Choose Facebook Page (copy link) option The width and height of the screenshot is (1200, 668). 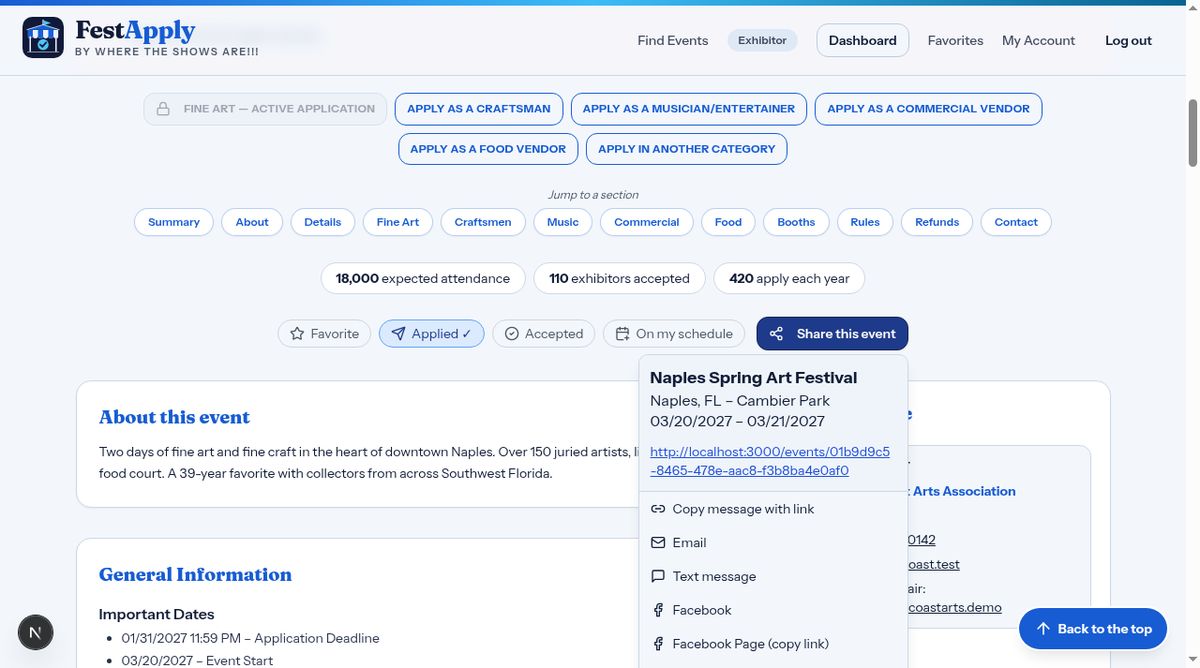pyautogui.click(x=773, y=644)
